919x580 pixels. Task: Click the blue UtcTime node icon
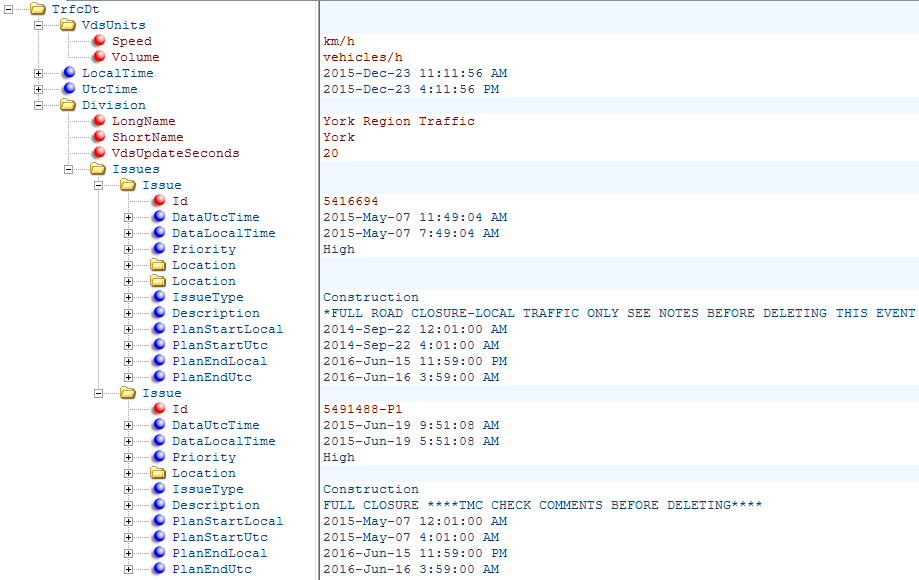pos(68,89)
